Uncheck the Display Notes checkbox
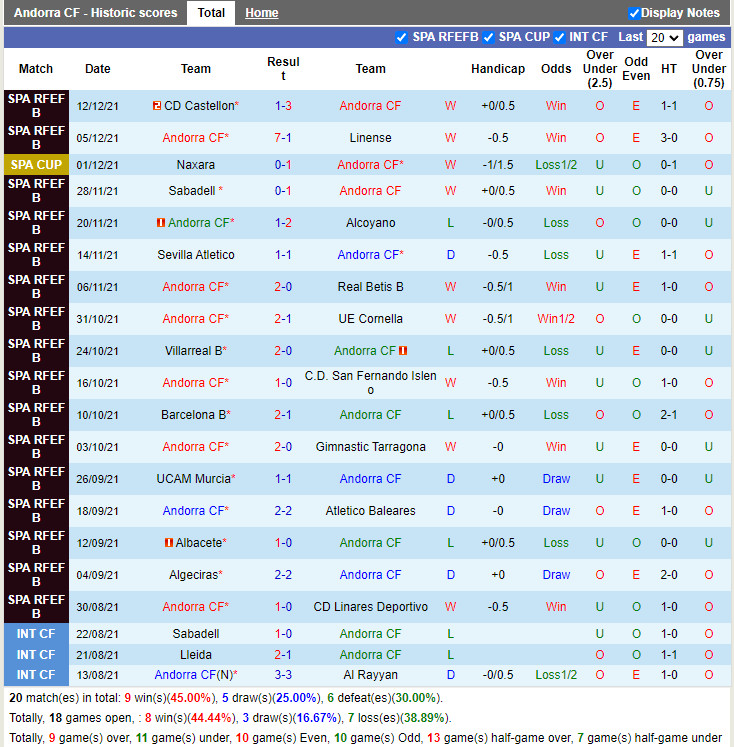 634,13
